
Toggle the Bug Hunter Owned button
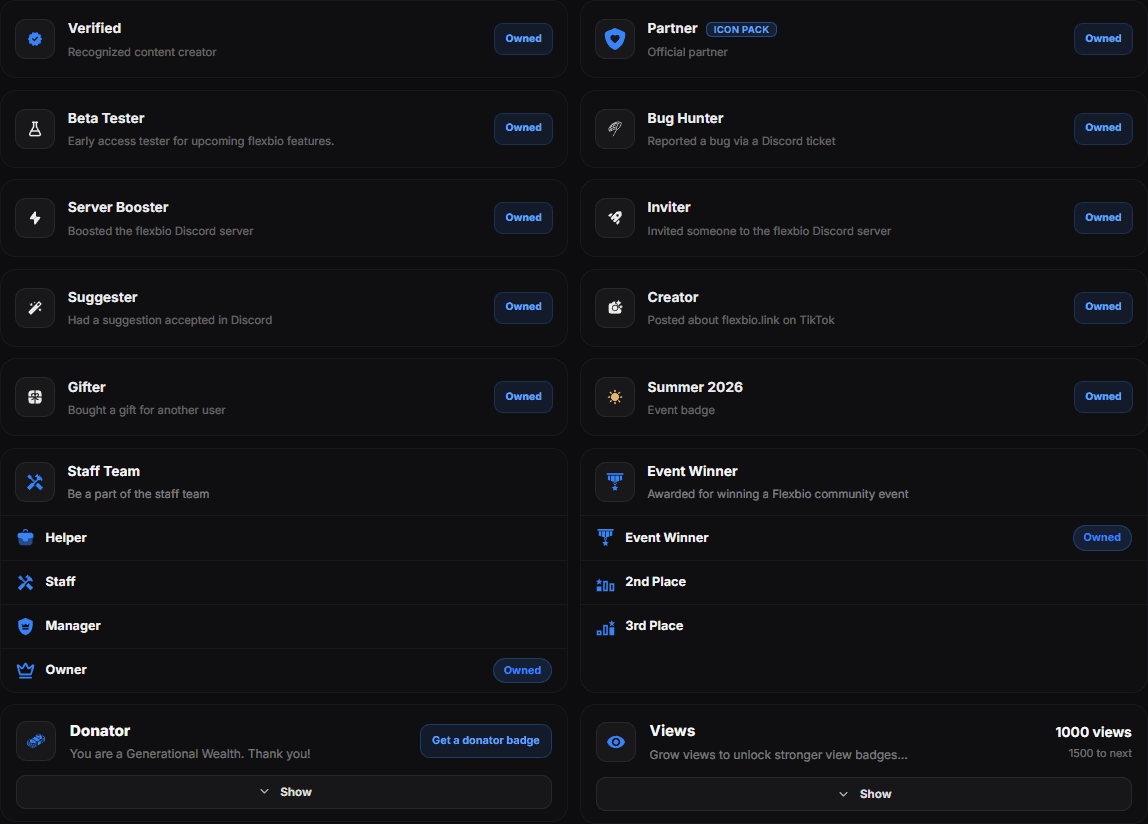click(1103, 128)
